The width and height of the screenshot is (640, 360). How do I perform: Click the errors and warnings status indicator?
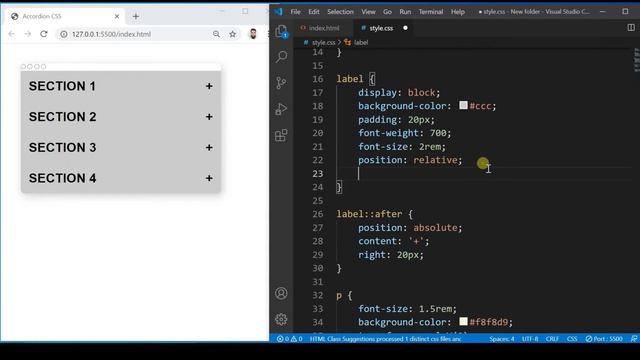pyautogui.click(x=289, y=339)
